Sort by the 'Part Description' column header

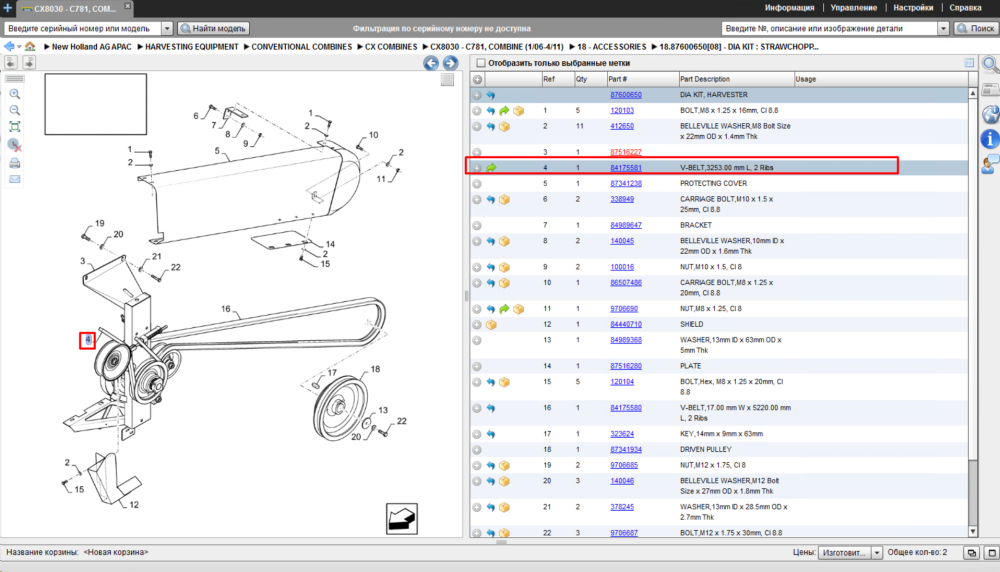pos(736,79)
